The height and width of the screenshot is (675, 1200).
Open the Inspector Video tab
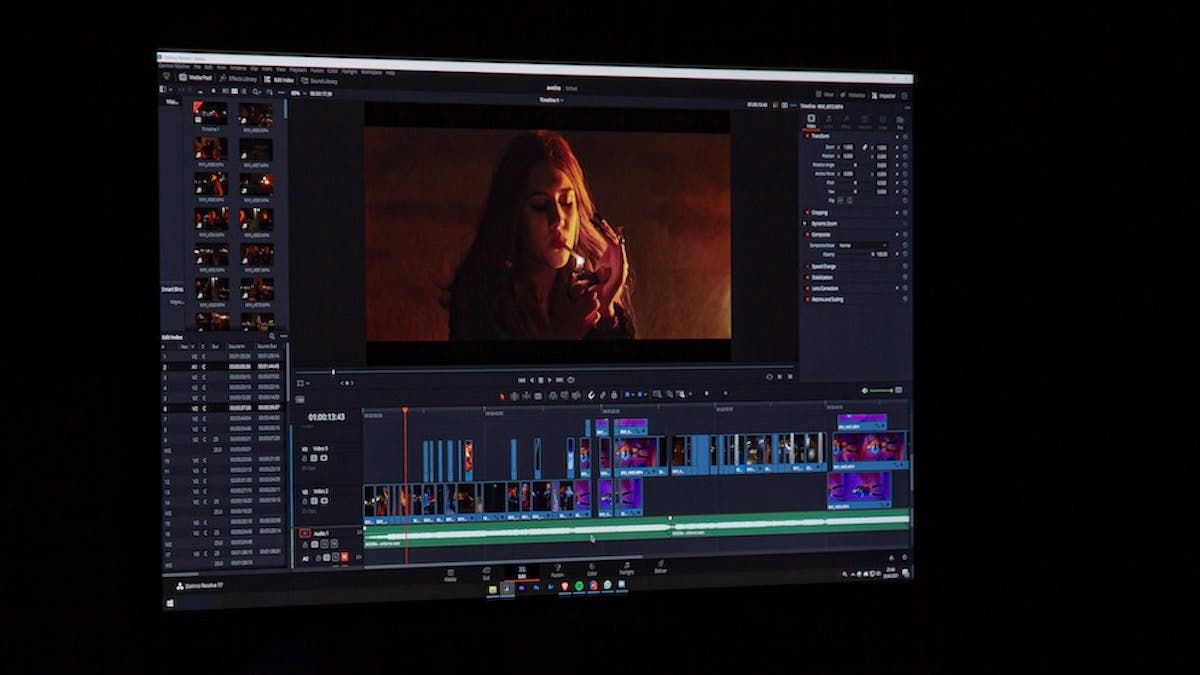(x=811, y=121)
